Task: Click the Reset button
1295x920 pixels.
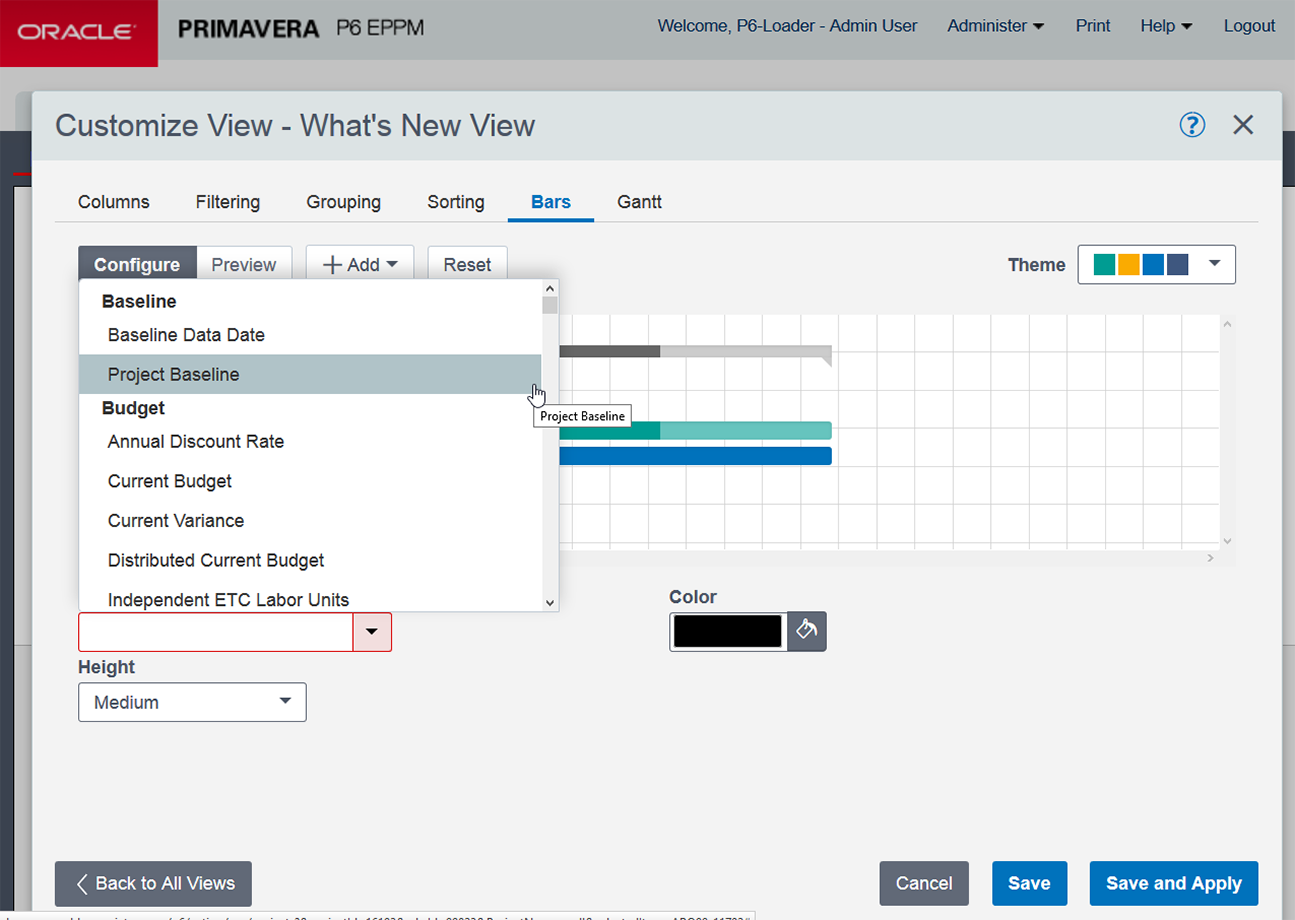Action: (x=467, y=265)
